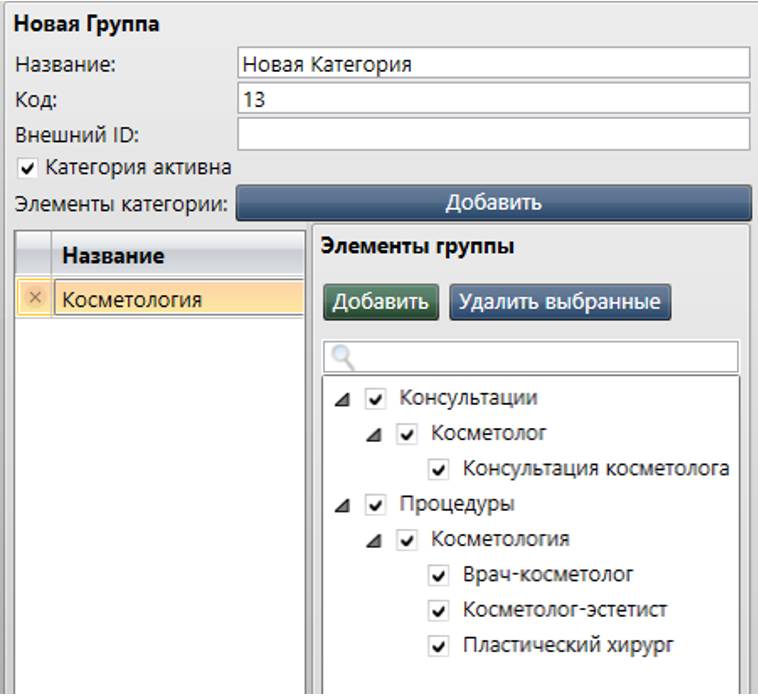Viewport: 758px width, 696px height.
Task: Uncheck Консультация косметолога checkbox
Action: pyautogui.click(x=438, y=469)
